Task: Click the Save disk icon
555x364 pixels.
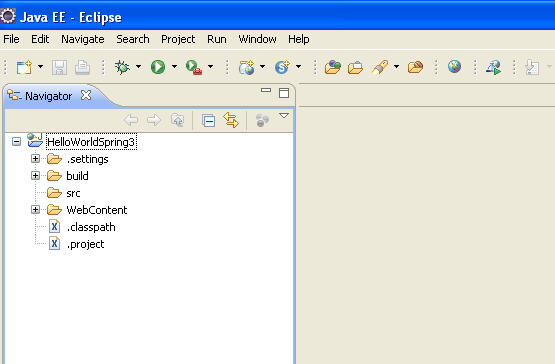Action: pyautogui.click(x=59, y=67)
